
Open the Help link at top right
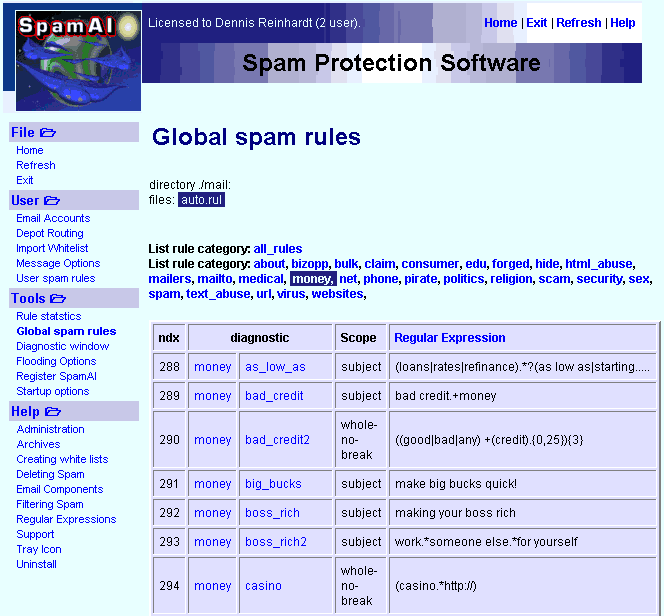click(622, 23)
